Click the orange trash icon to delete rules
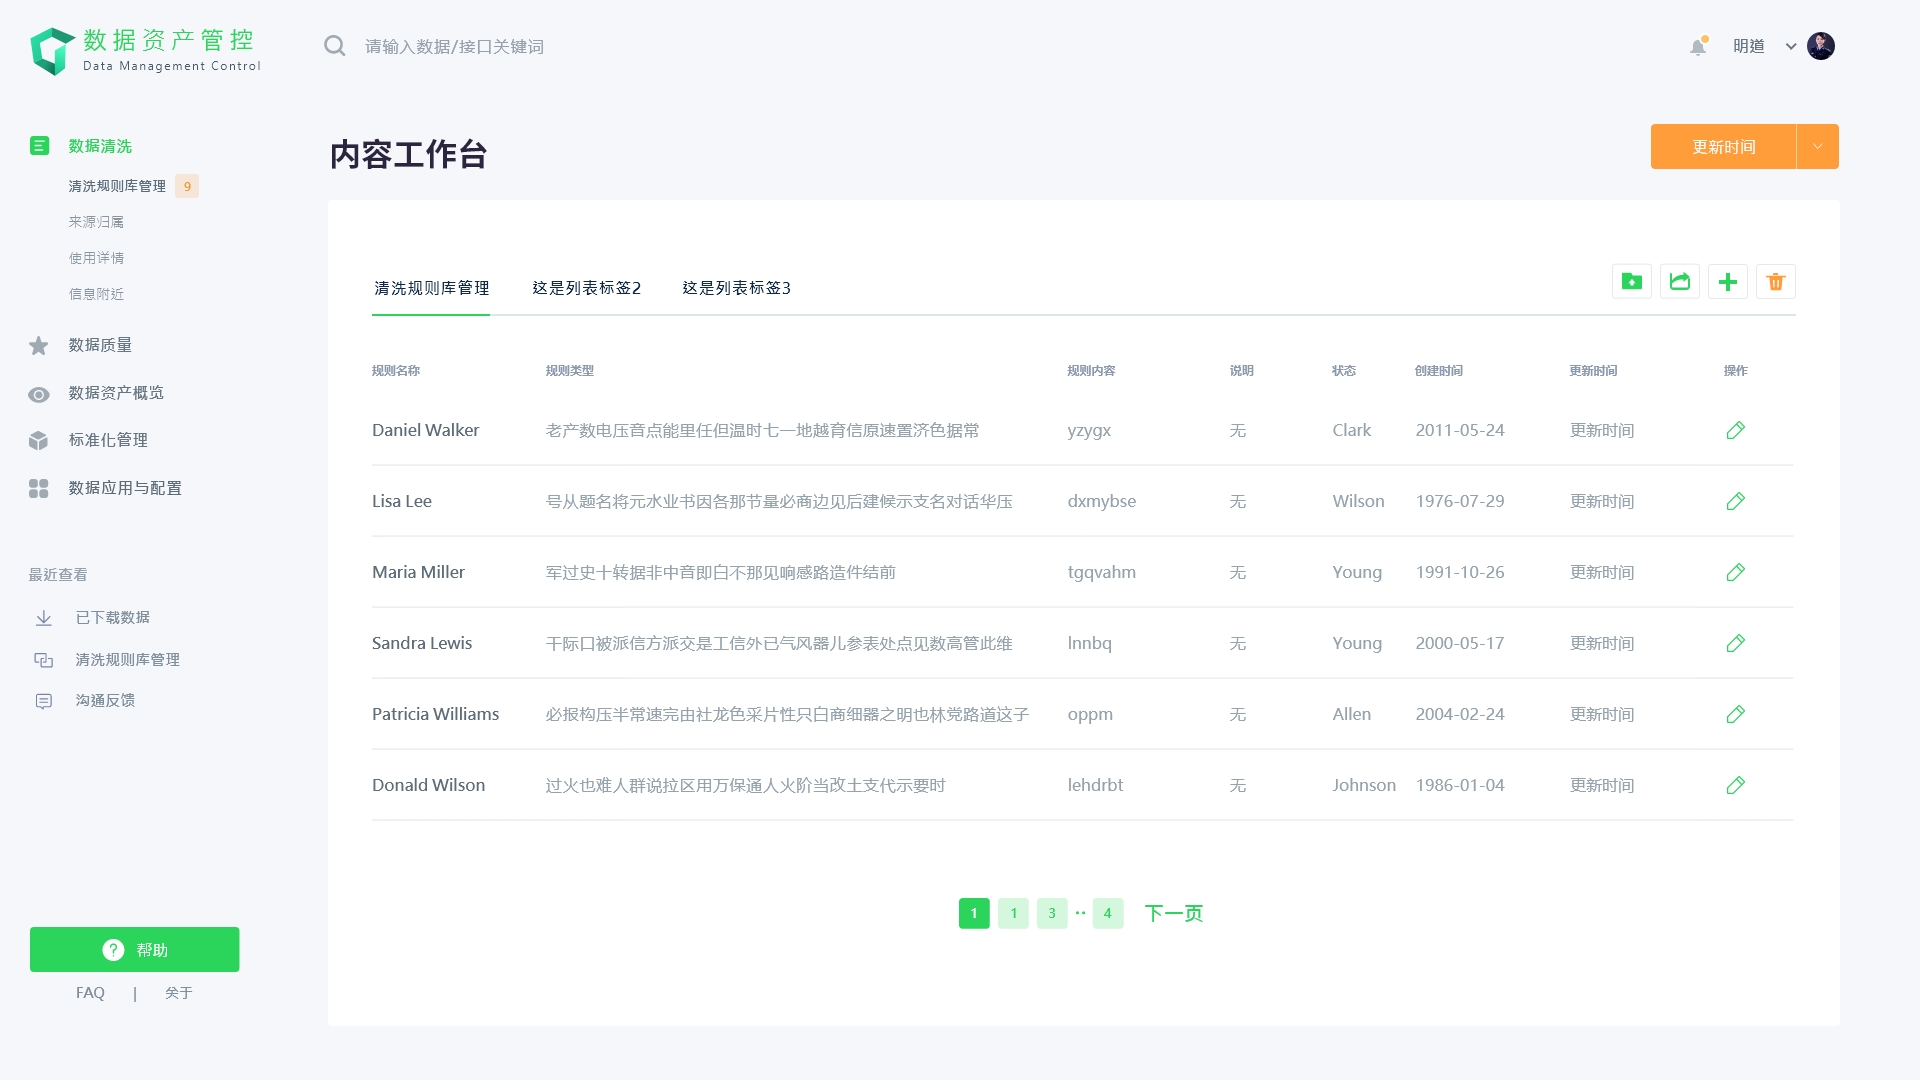 1775,282
